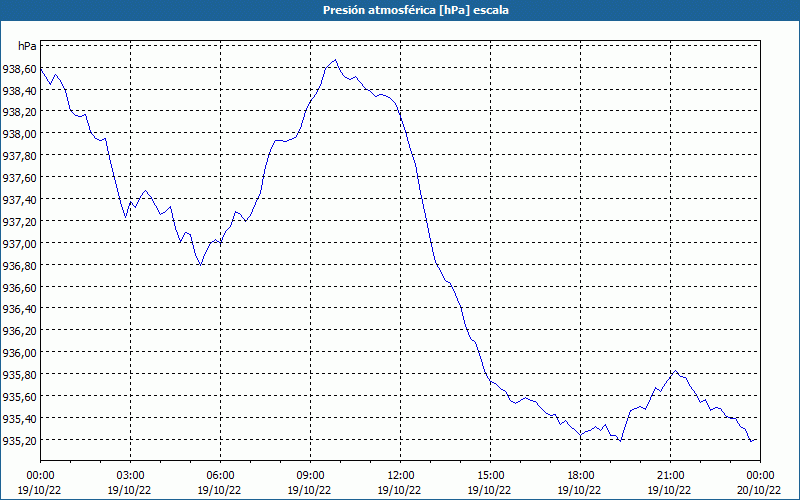
Task: Select the 937,60 y-axis value
Action: click(x=19, y=178)
